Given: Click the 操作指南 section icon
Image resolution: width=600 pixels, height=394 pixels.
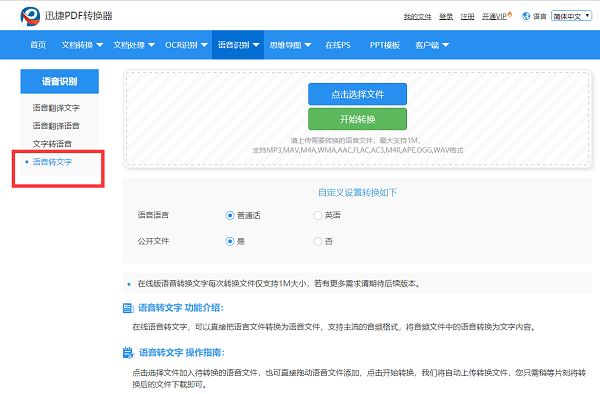Looking at the screenshot, I should click(x=128, y=352).
